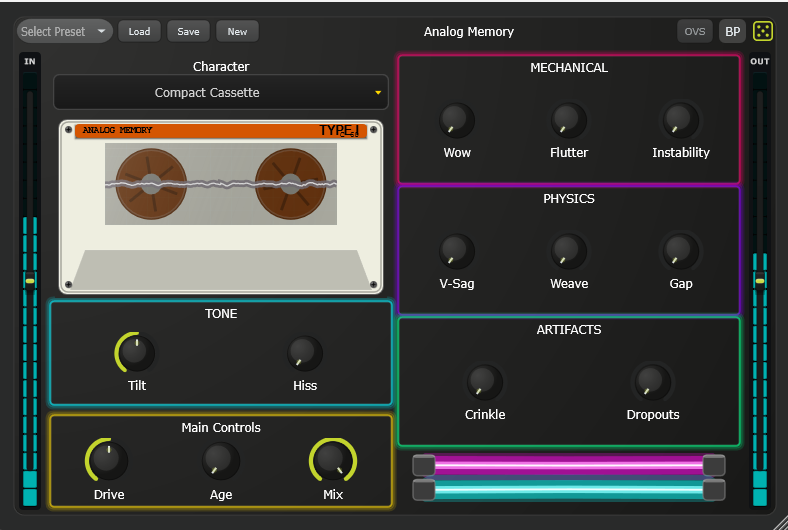The width and height of the screenshot is (788, 530).
Task: Click the Flutter knob
Action: pyautogui.click(x=569, y=121)
